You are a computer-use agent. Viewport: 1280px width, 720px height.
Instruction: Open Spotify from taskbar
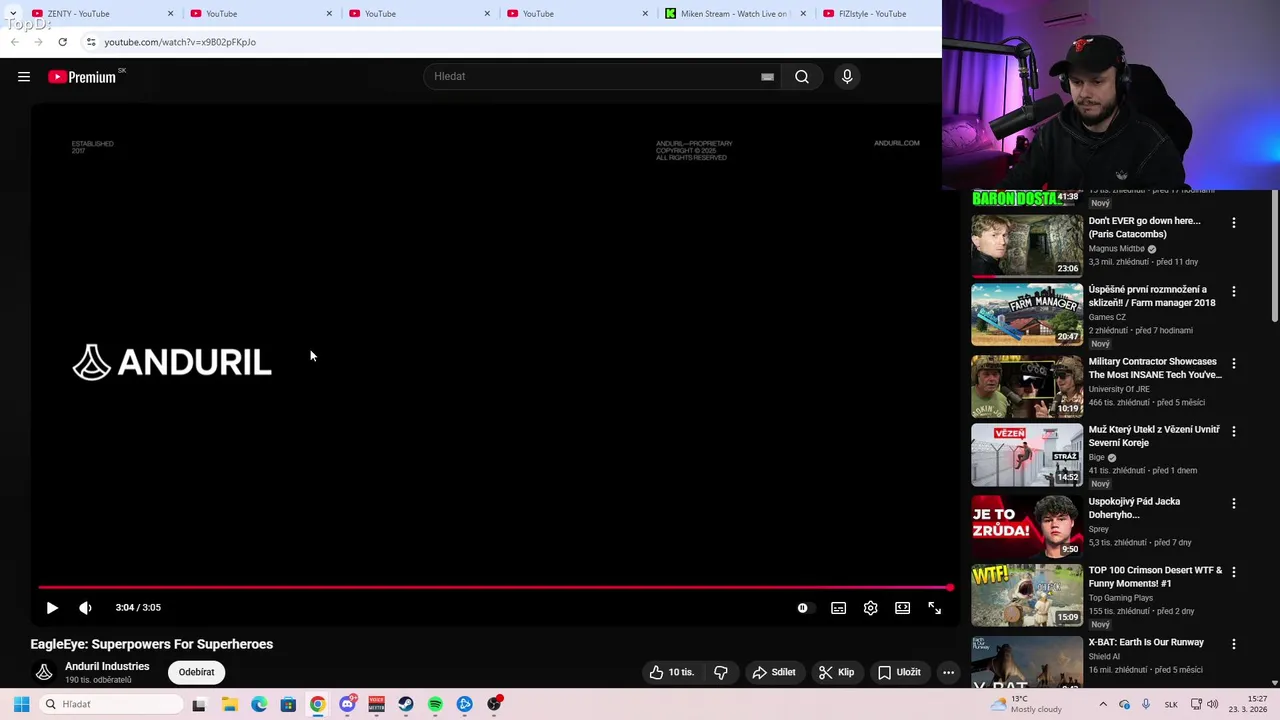[x=435, y=704]
